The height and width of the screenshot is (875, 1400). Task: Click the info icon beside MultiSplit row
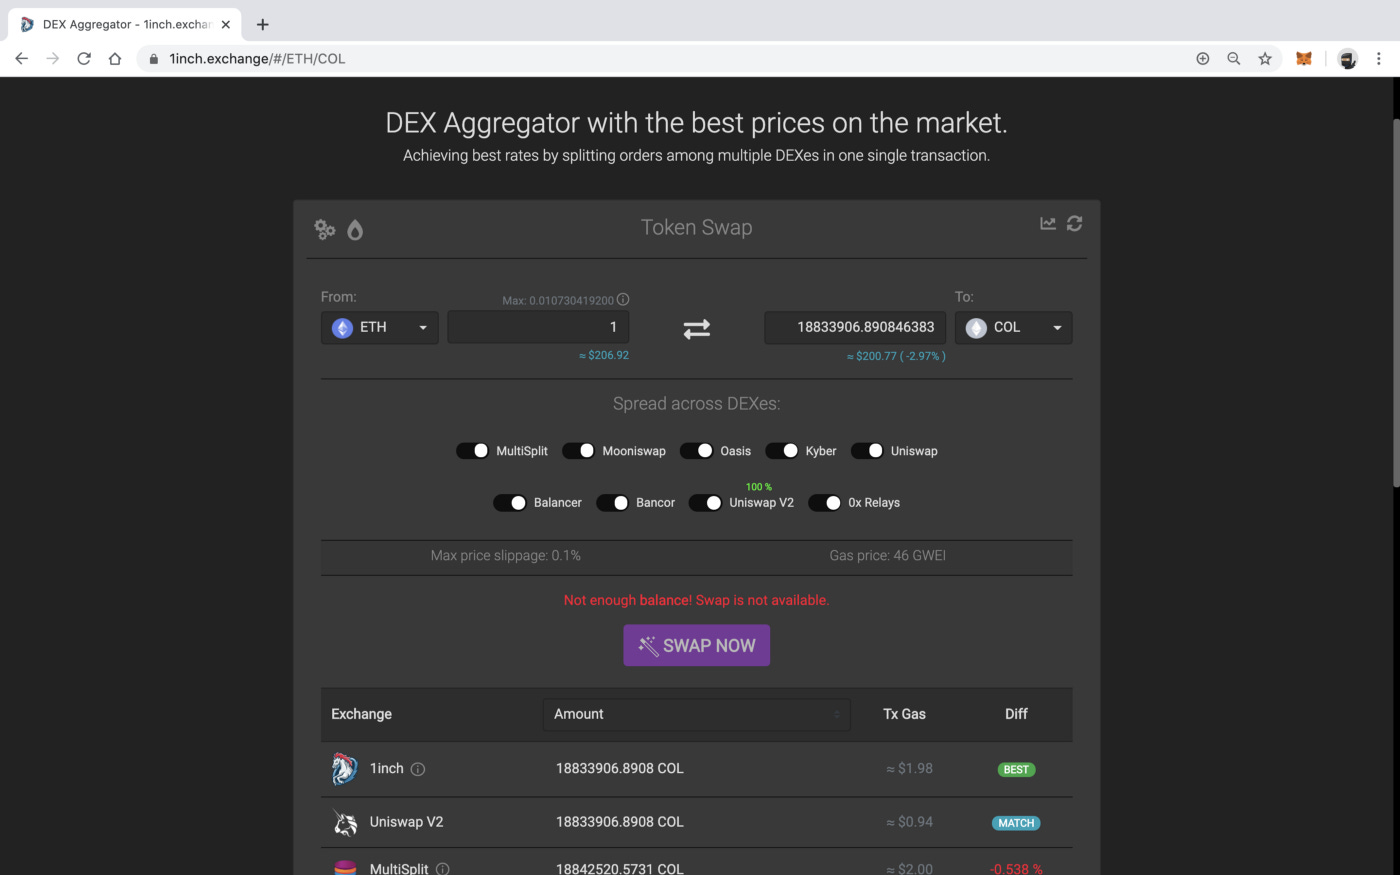click(443, 869)
